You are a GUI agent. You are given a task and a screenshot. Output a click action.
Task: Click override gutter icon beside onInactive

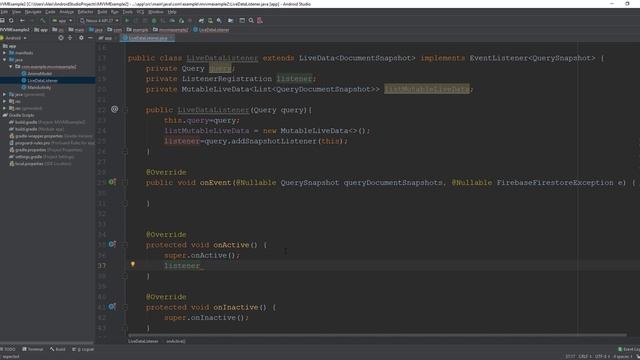(x=112, y=307)
